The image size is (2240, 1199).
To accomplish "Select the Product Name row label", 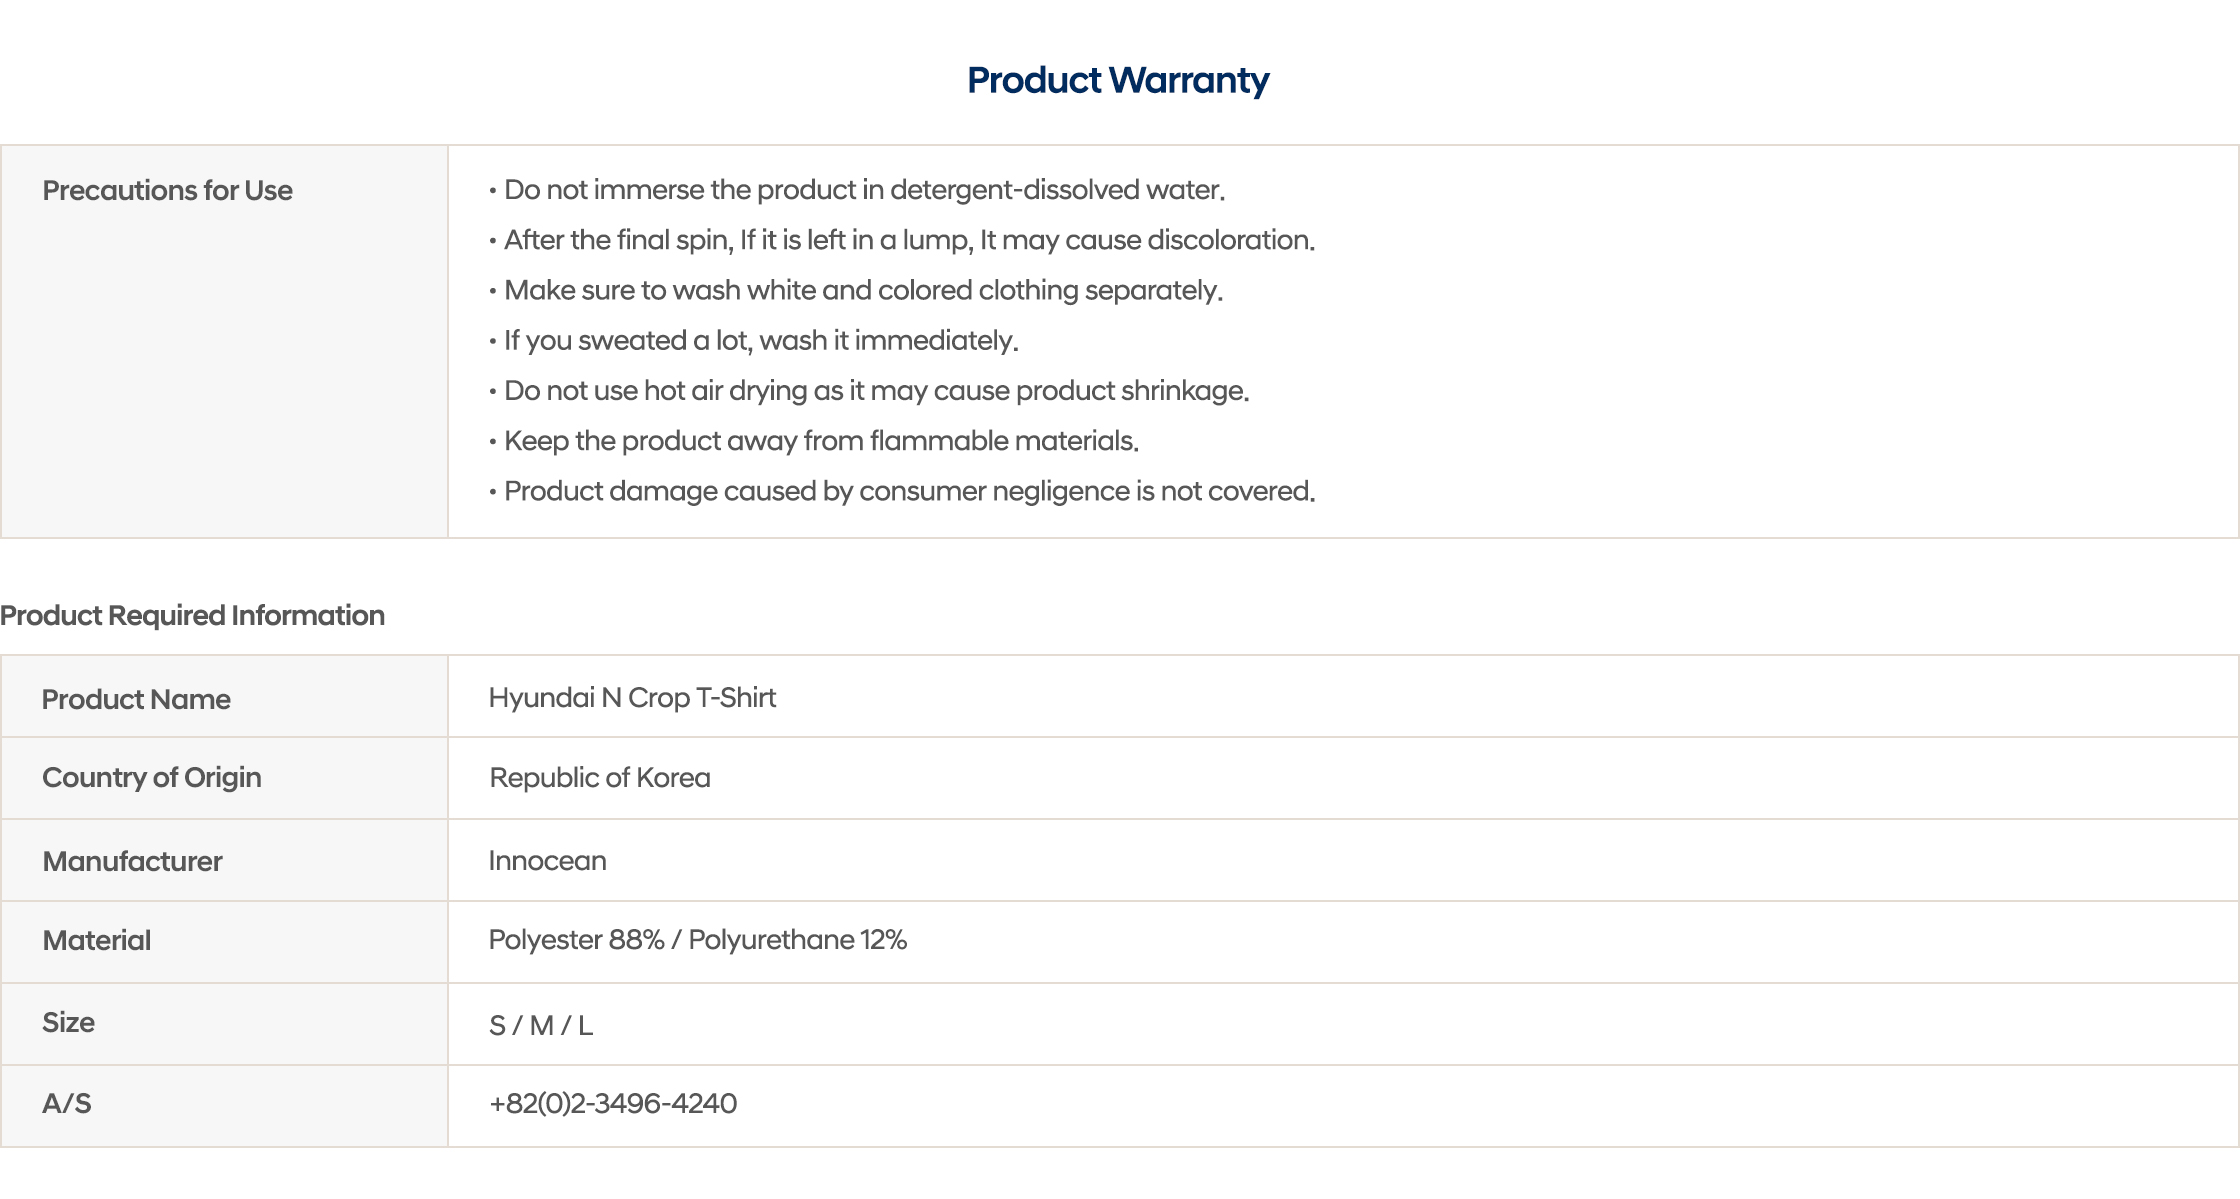I will click(x=136, y=699).
